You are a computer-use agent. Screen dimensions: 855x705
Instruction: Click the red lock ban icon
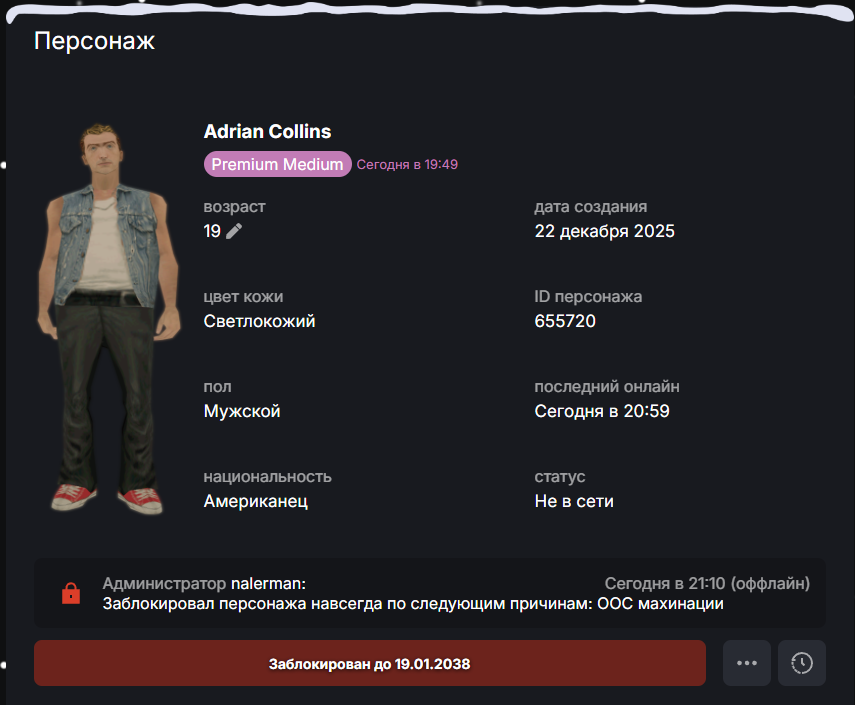coord(71,593)
